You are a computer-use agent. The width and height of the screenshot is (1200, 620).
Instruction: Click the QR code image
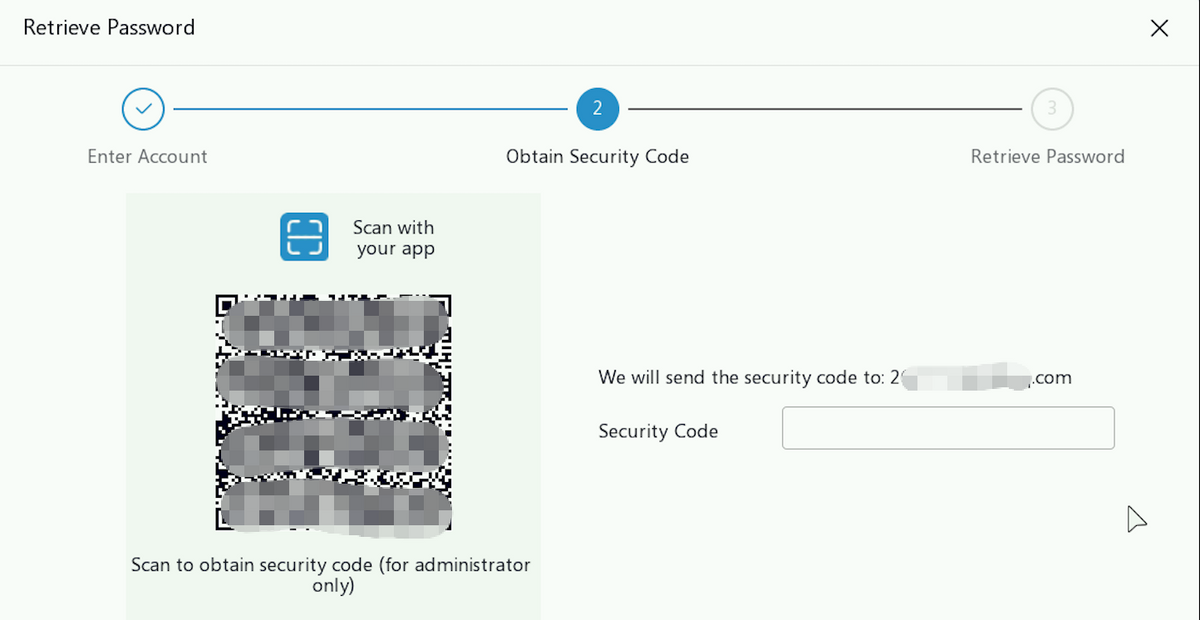334,412
